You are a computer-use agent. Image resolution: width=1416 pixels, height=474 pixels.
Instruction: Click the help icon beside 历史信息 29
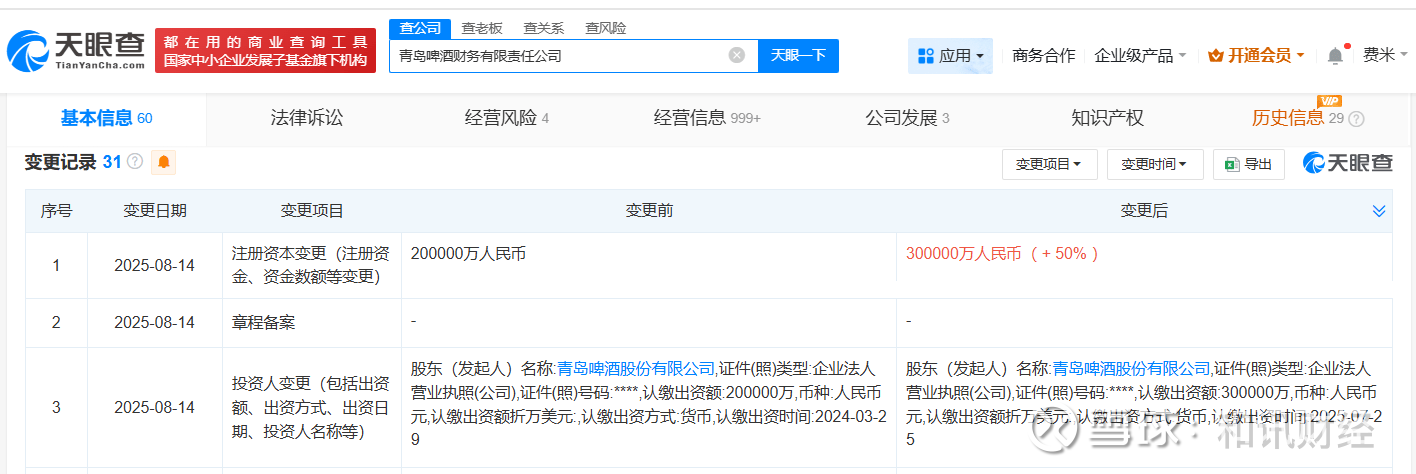click(x=1356, y=119)
